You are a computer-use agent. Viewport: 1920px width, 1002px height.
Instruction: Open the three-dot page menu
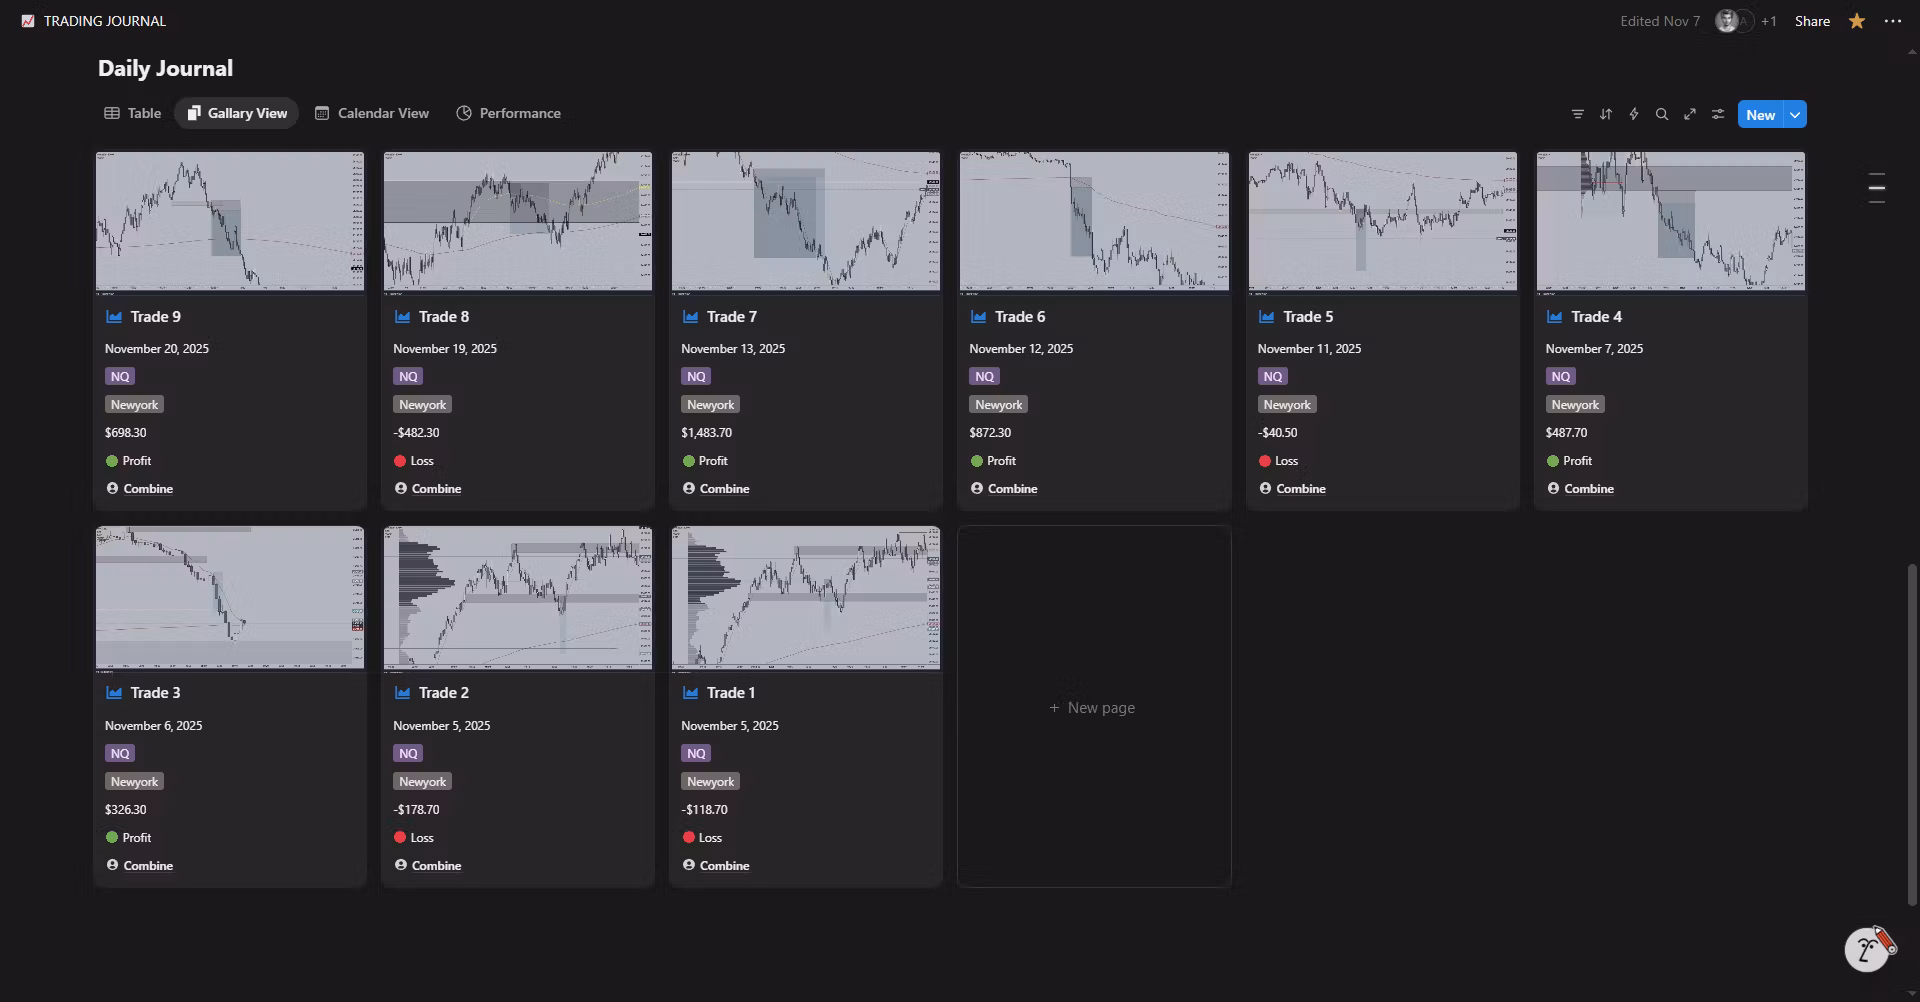[1892, 21]
